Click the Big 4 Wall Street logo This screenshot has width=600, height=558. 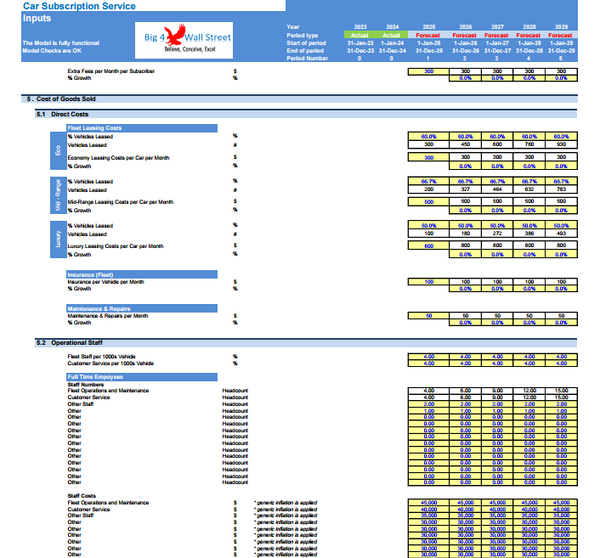[189, 44]
